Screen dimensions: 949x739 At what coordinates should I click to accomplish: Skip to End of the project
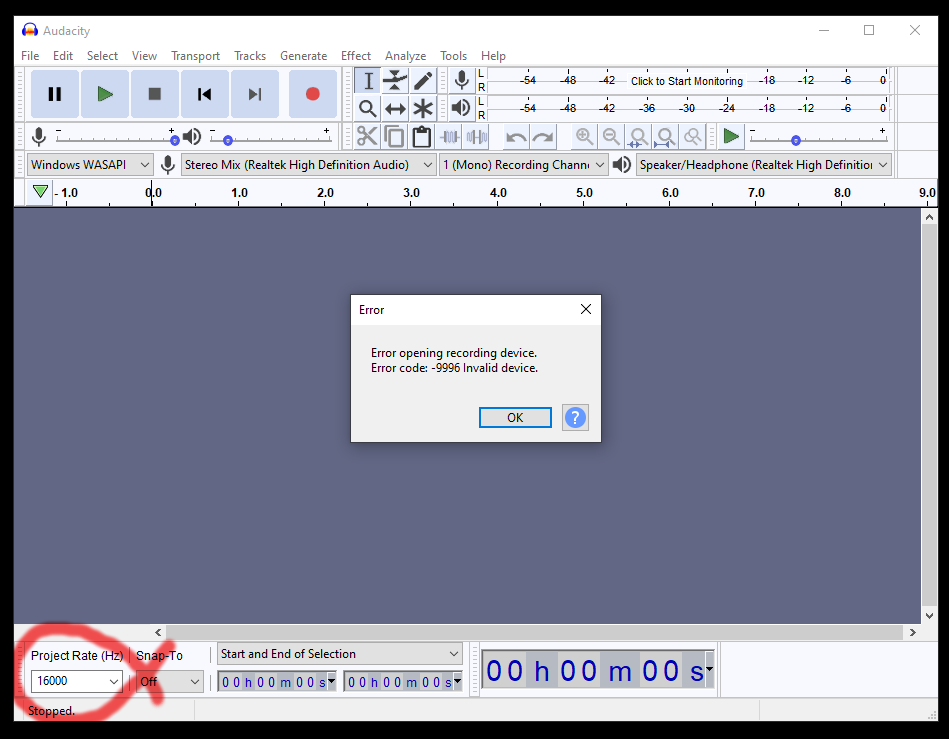(x=255, y=94)
